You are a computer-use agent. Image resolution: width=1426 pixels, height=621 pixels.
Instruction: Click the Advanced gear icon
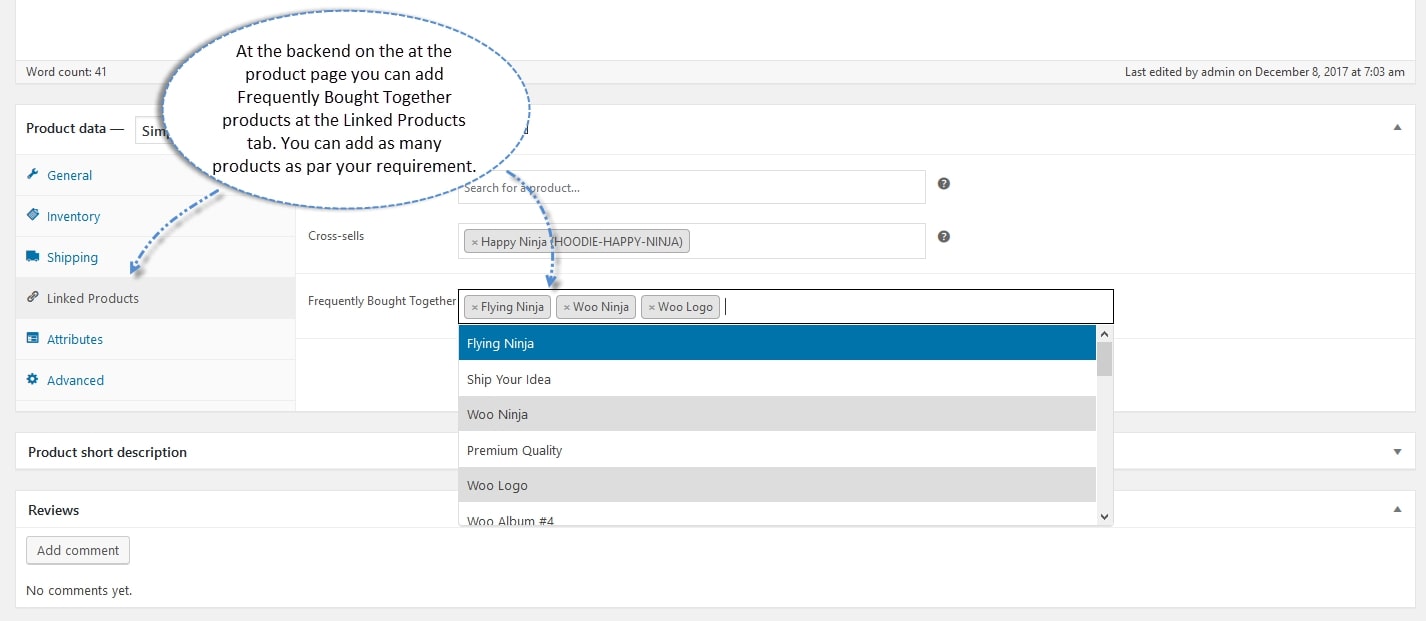33,380
